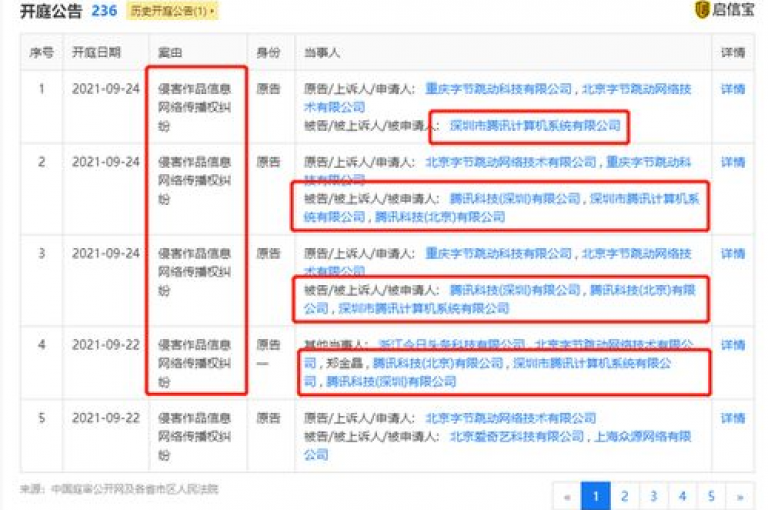Open 详情 link for row 3
The width and height of the screenshot is (768, 510).
(733, 254)
